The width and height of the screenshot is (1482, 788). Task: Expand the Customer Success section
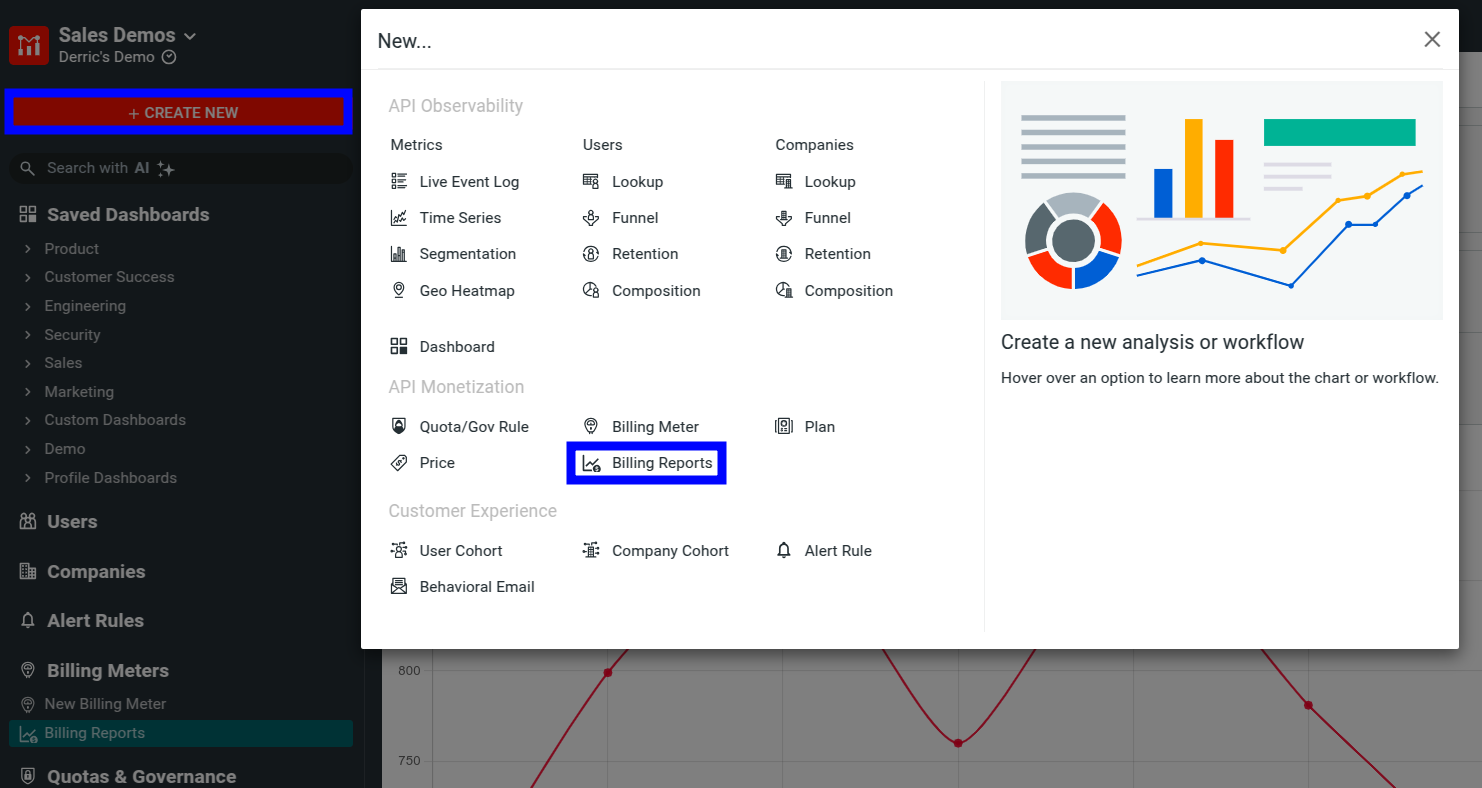[x=110, y=276]
